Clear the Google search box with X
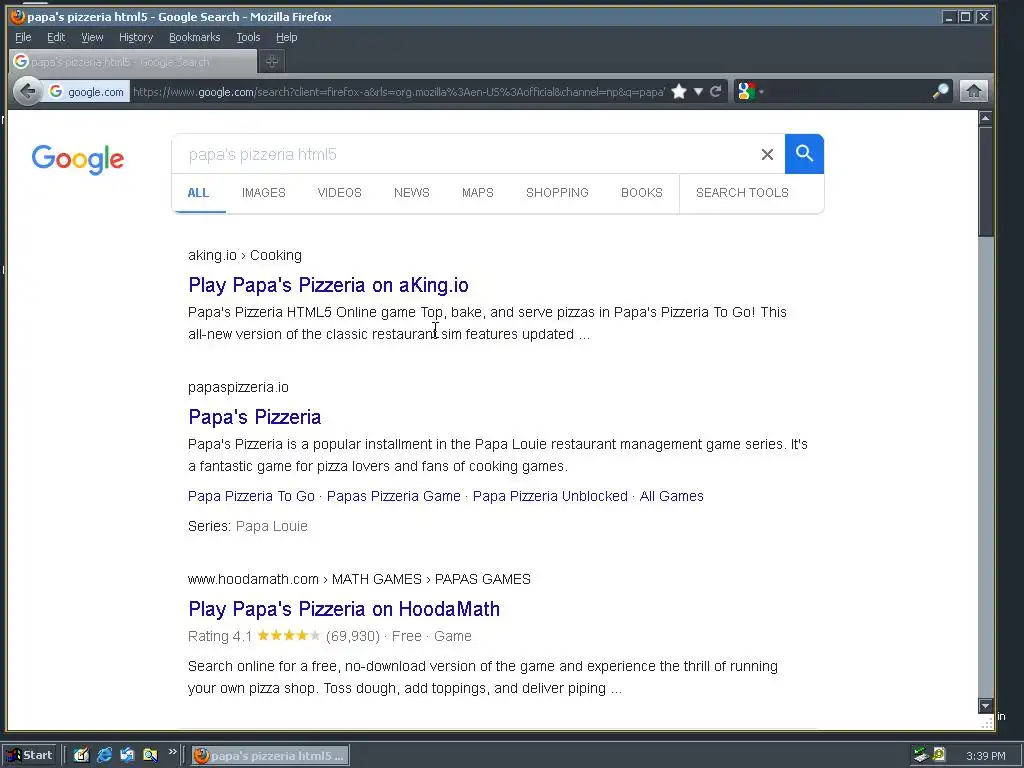This screenshot has width=1024, height=768. pyautogui.click(x=767, y=154)
